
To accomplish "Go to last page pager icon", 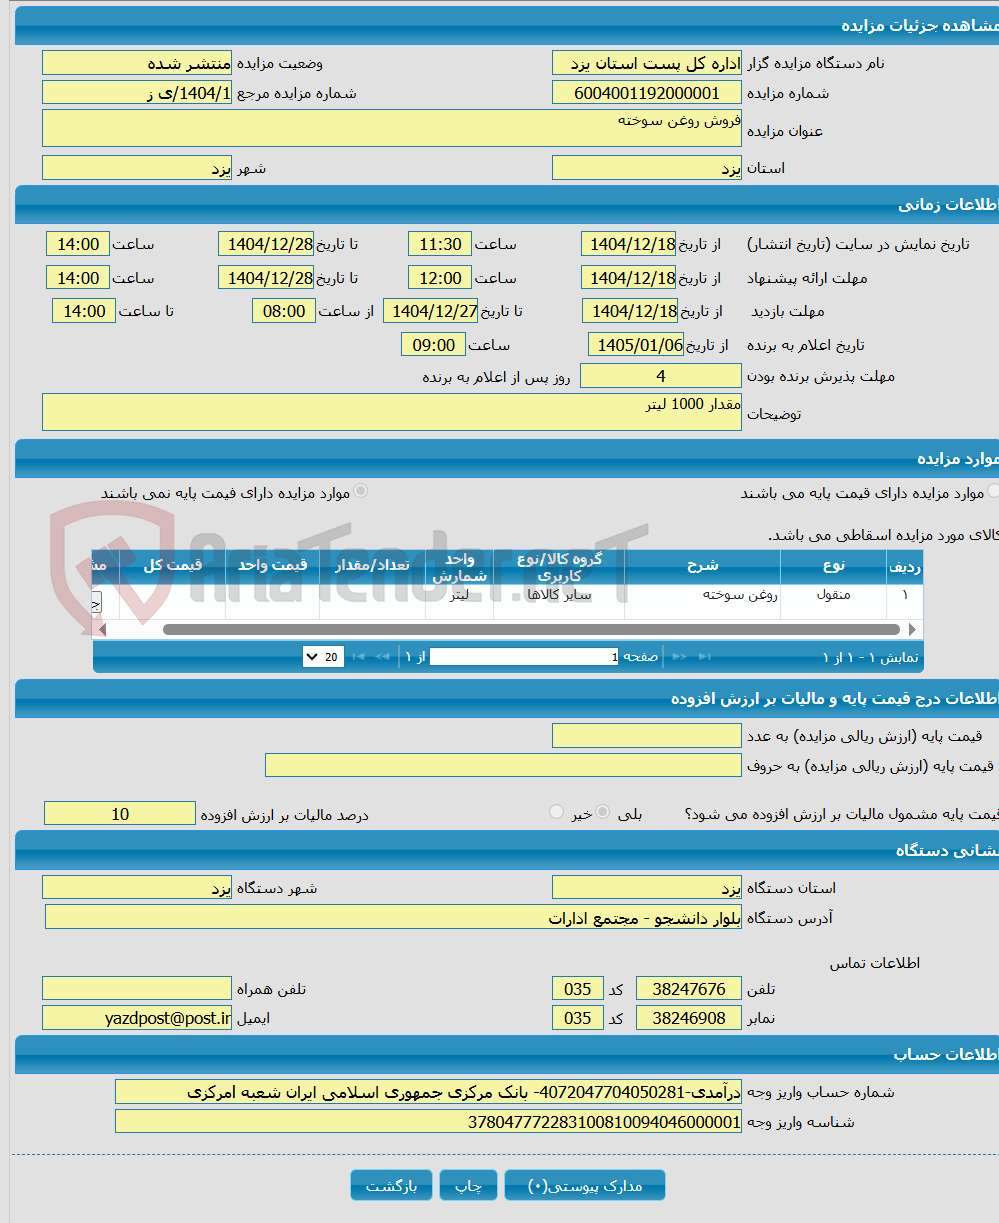I will point(707,657).
